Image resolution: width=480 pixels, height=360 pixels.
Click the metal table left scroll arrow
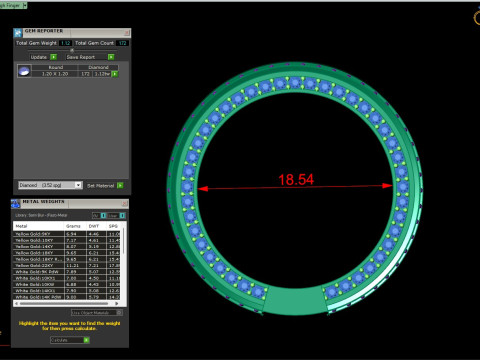tap(16, 304)
